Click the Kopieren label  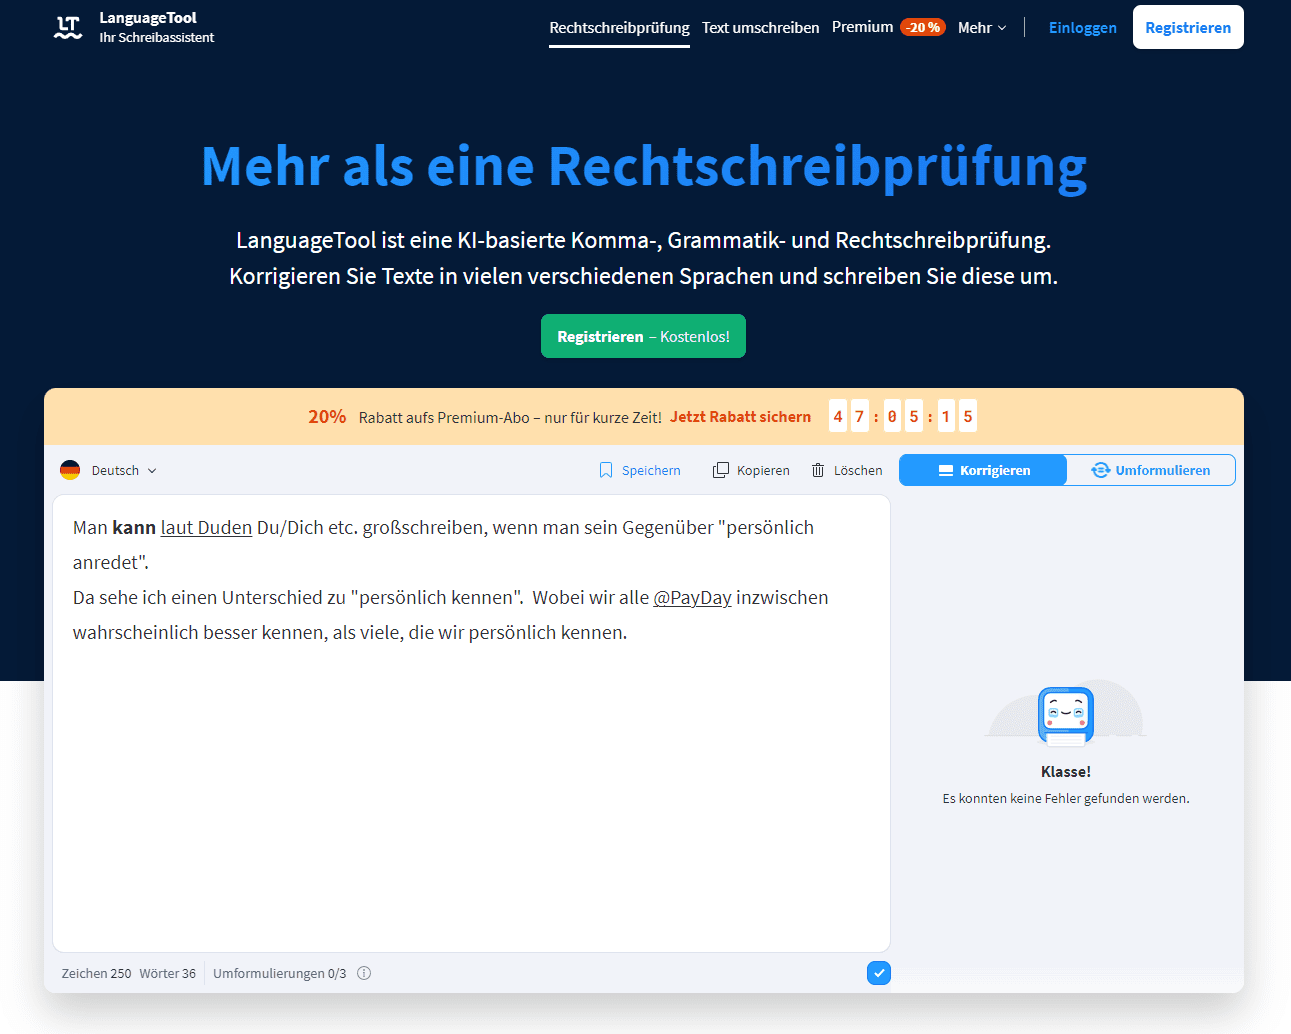(763, 470)
